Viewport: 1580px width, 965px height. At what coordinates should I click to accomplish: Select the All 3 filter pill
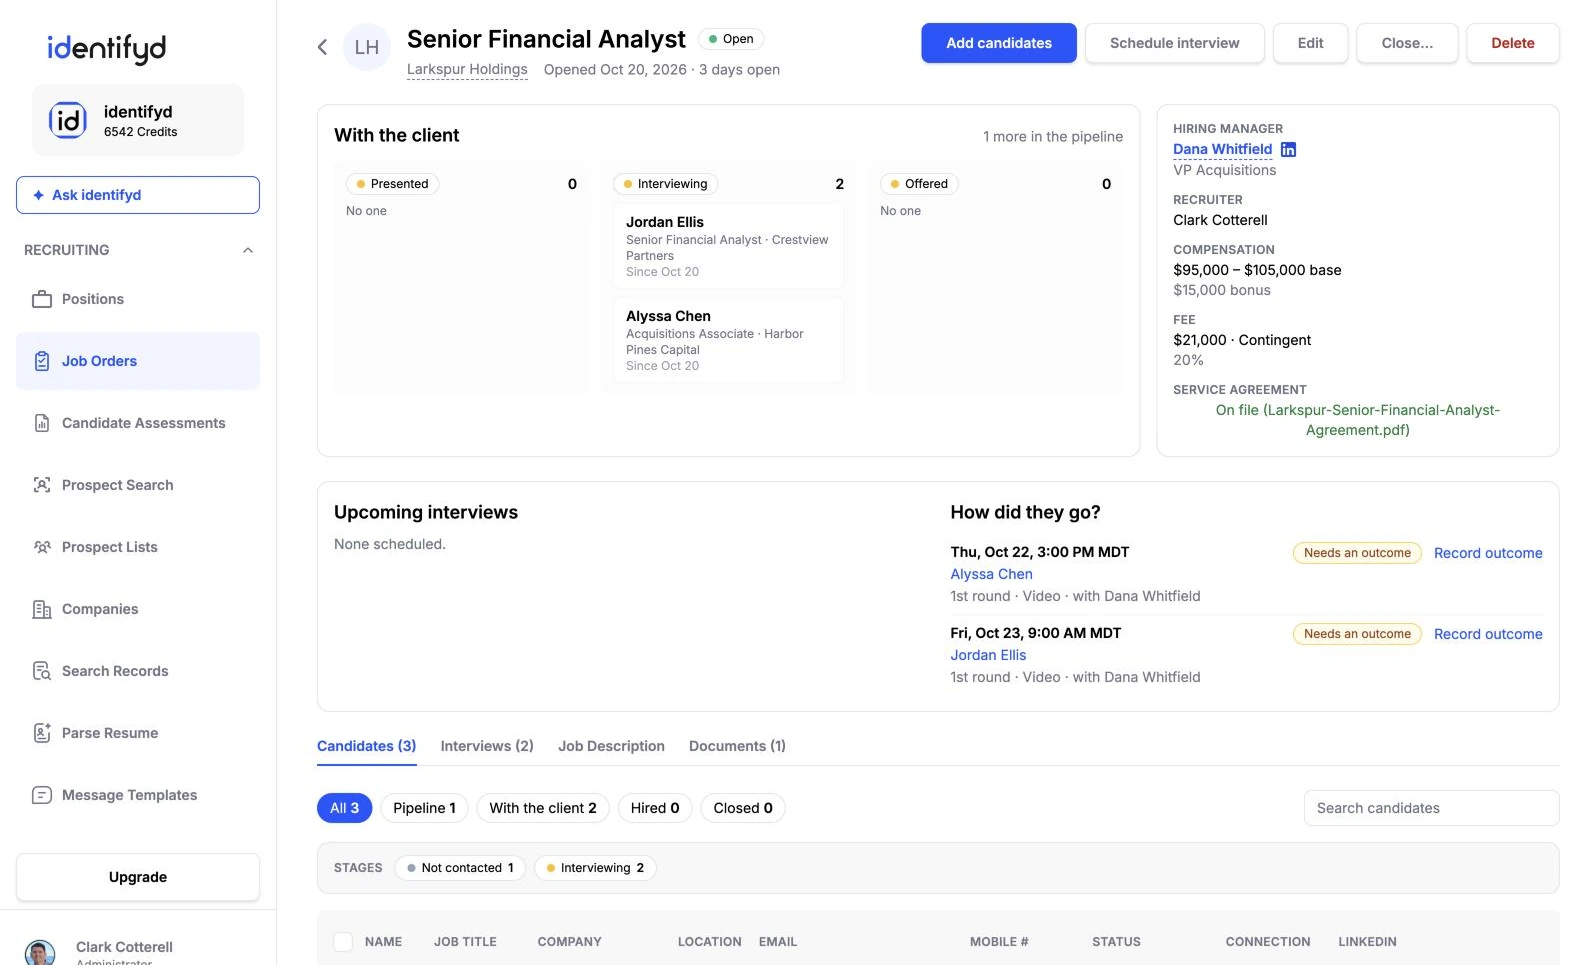pyautogui.click(x=344, y=808)
